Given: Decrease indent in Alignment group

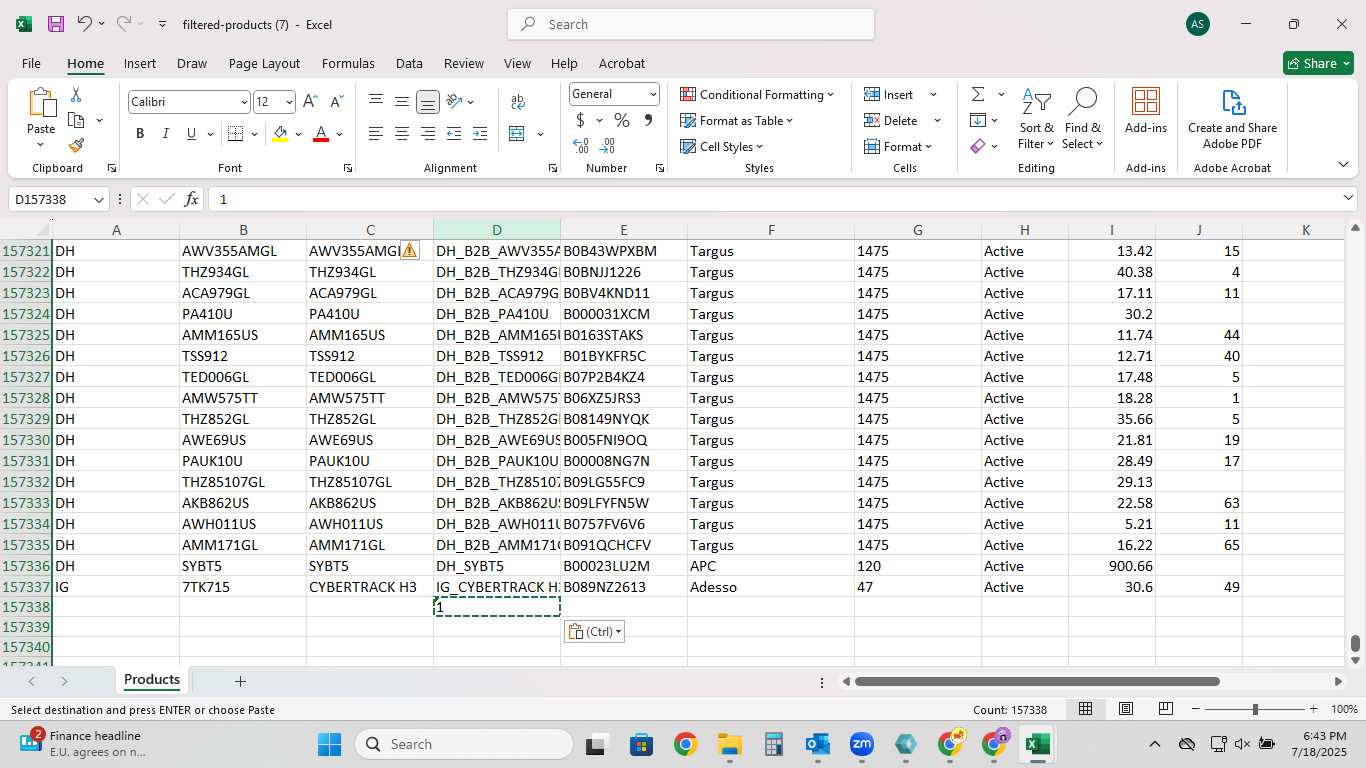Looking at the screenshot, I should (x=454, y=134).
